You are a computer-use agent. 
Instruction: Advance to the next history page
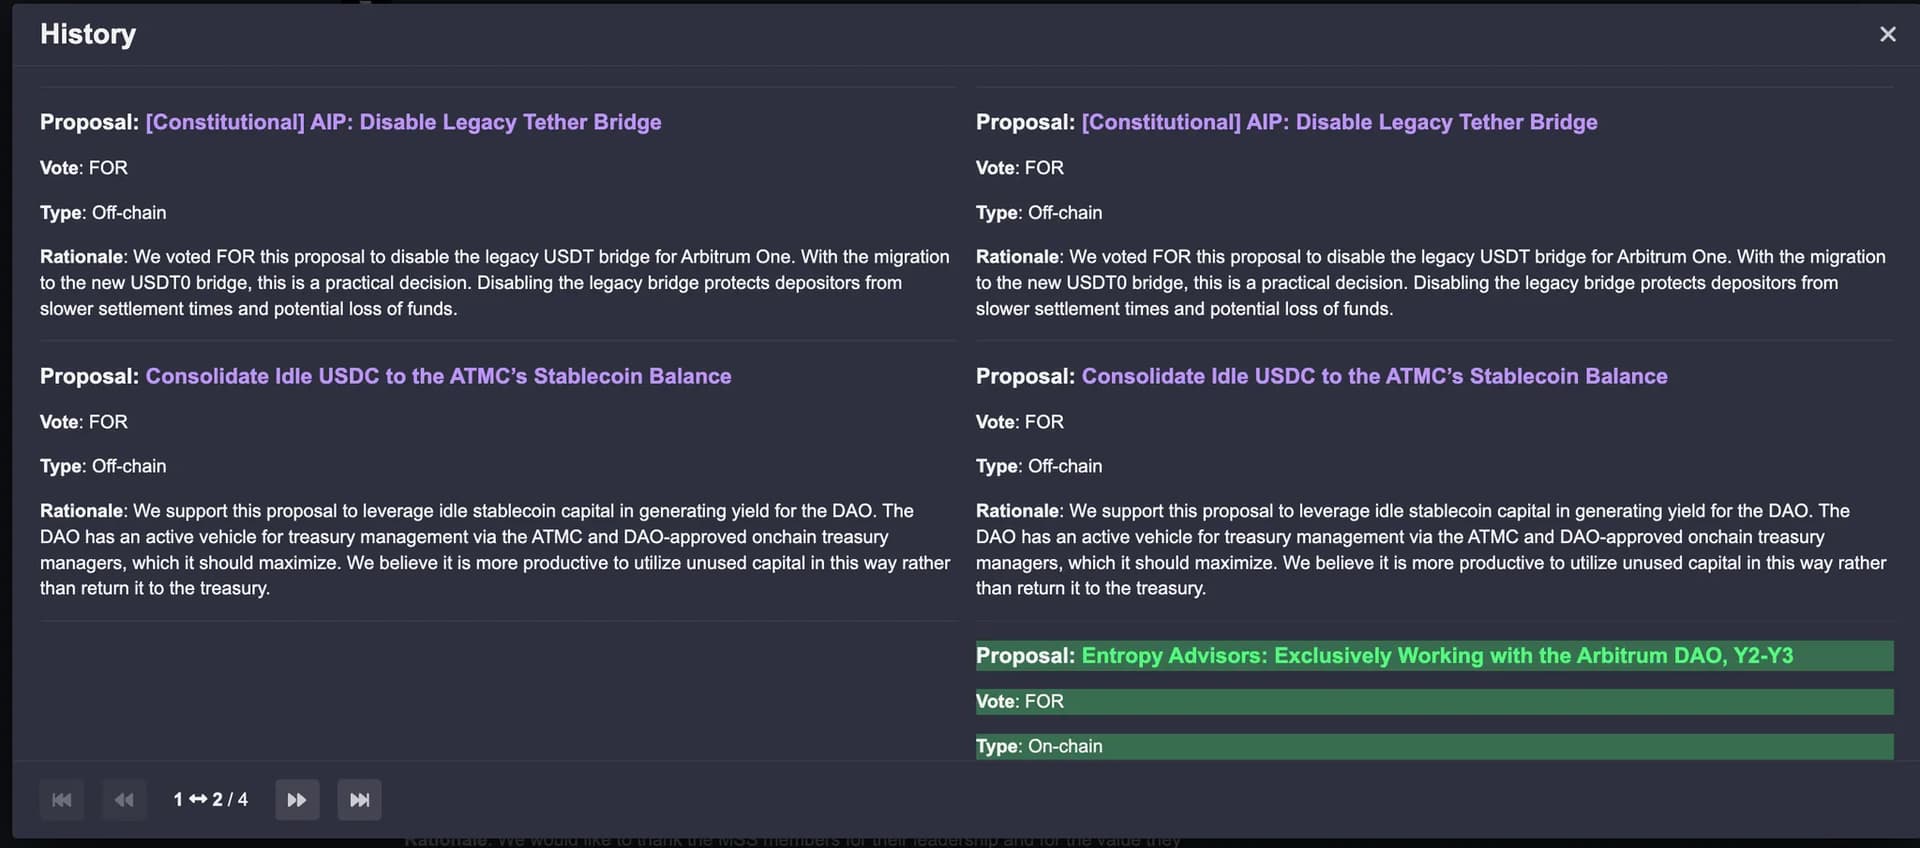(x=297, y=800)
